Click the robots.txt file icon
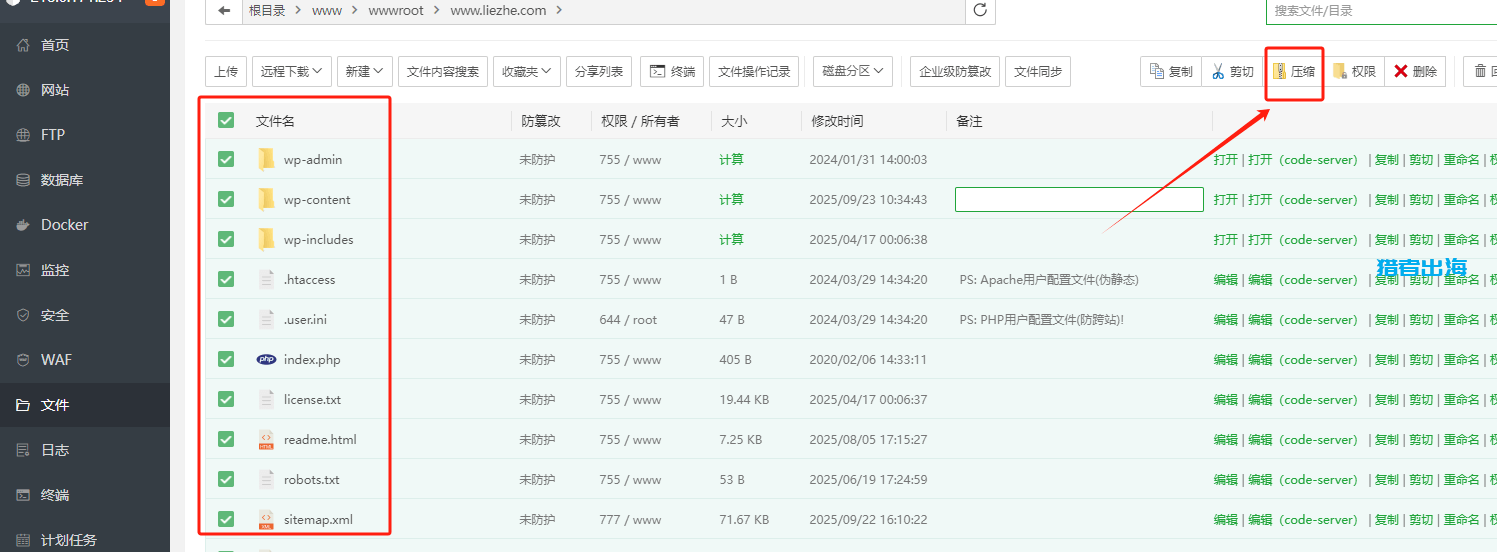Image resolution: width=1497 pixels, height=552 pixels. point(266,479)
